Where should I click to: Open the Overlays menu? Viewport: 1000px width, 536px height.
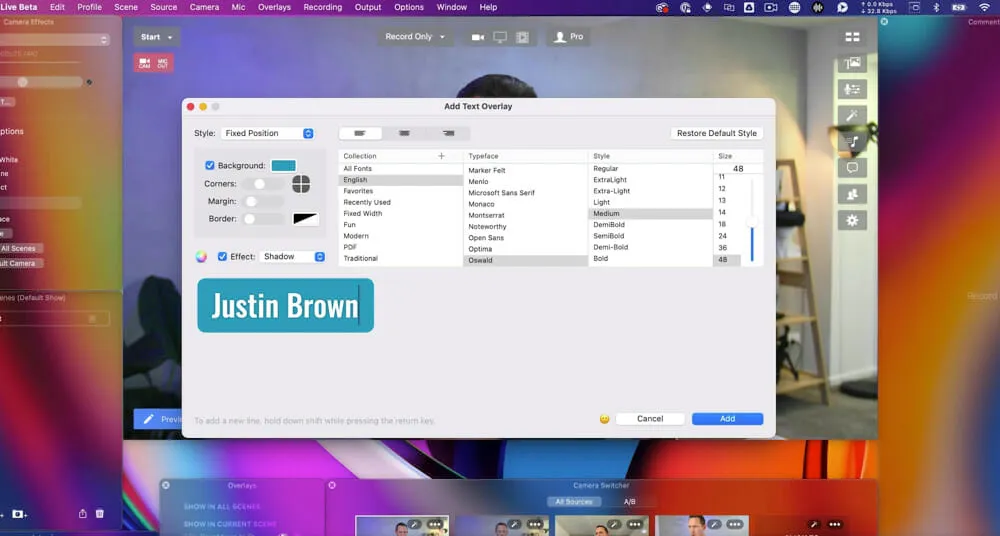(274, 7)
